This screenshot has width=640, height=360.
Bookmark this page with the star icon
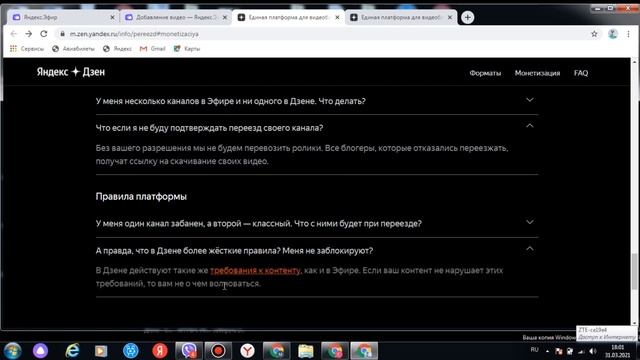coord(594,34)
